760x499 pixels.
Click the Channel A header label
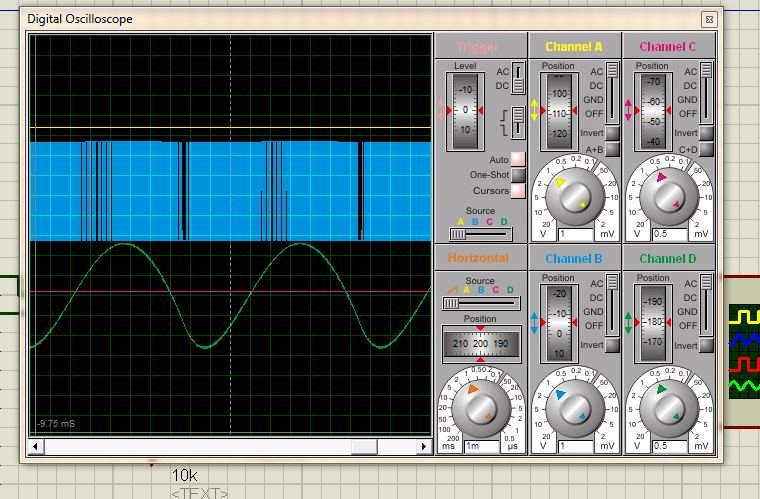click(x=573, y=47)
